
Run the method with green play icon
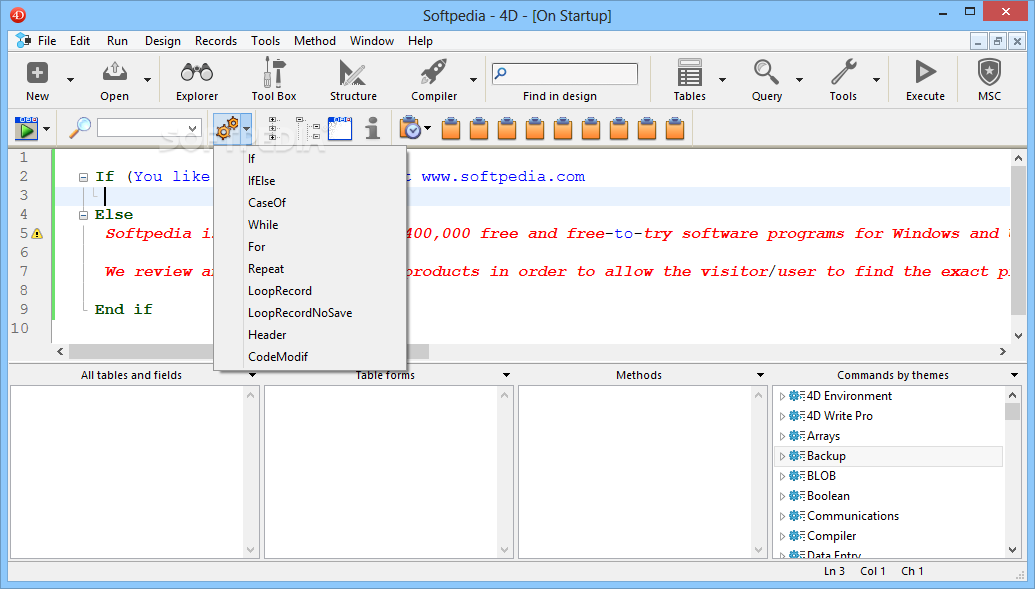pyautogui.click(x=26, y=128)
